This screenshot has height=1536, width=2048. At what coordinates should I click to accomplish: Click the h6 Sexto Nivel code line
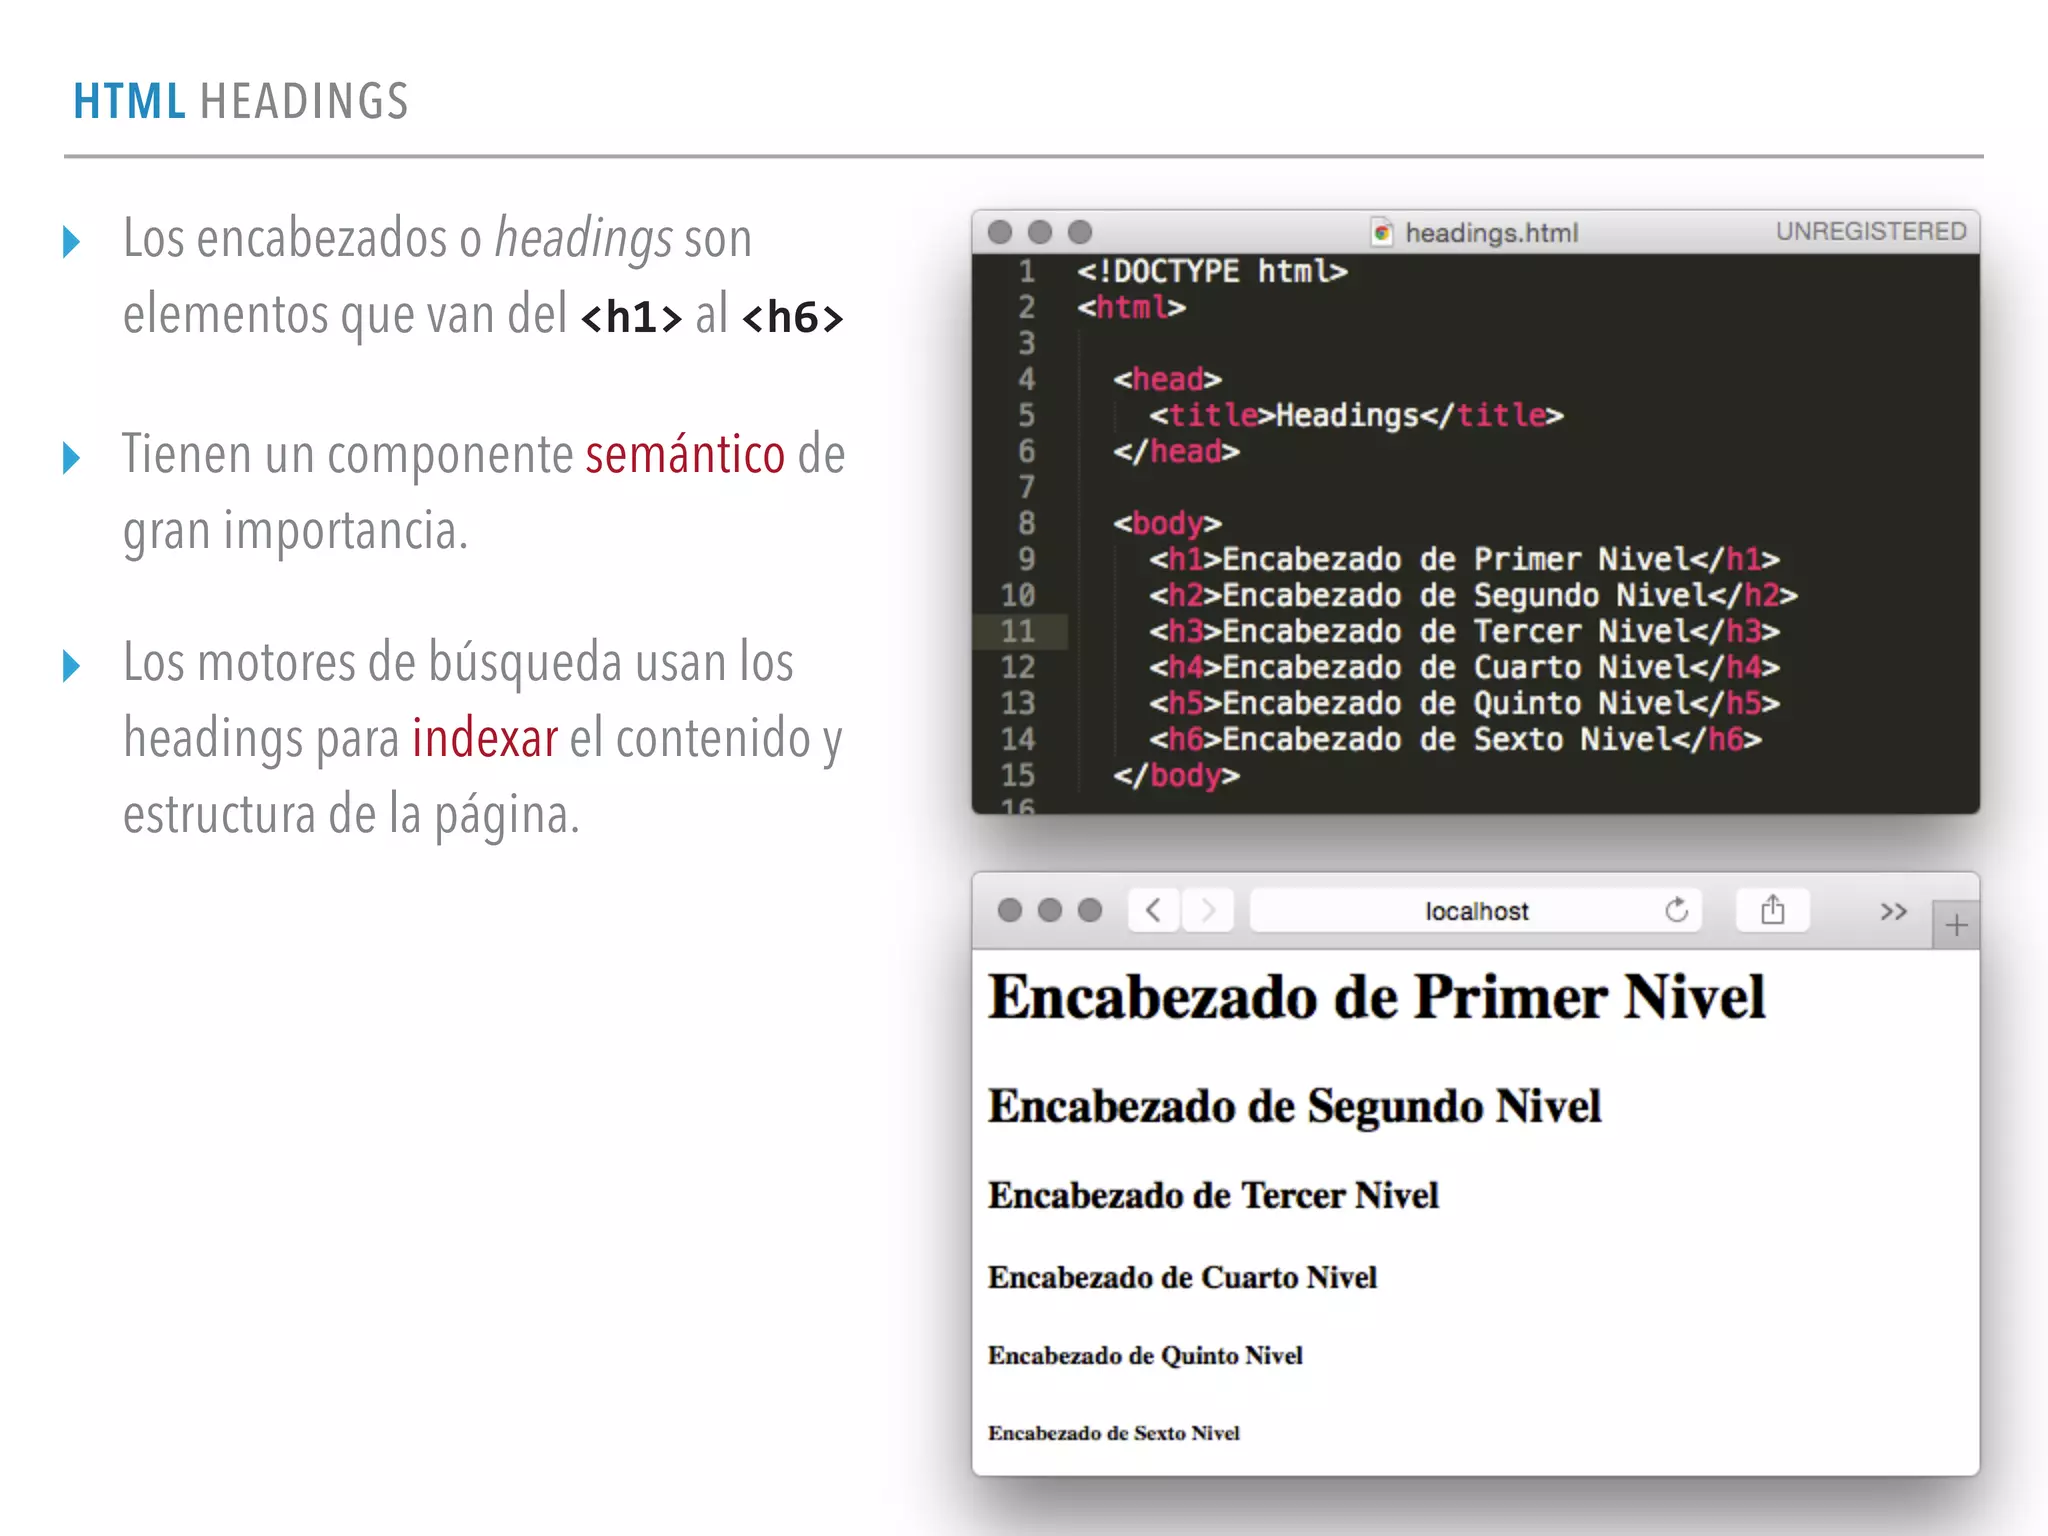(1455, 739)
